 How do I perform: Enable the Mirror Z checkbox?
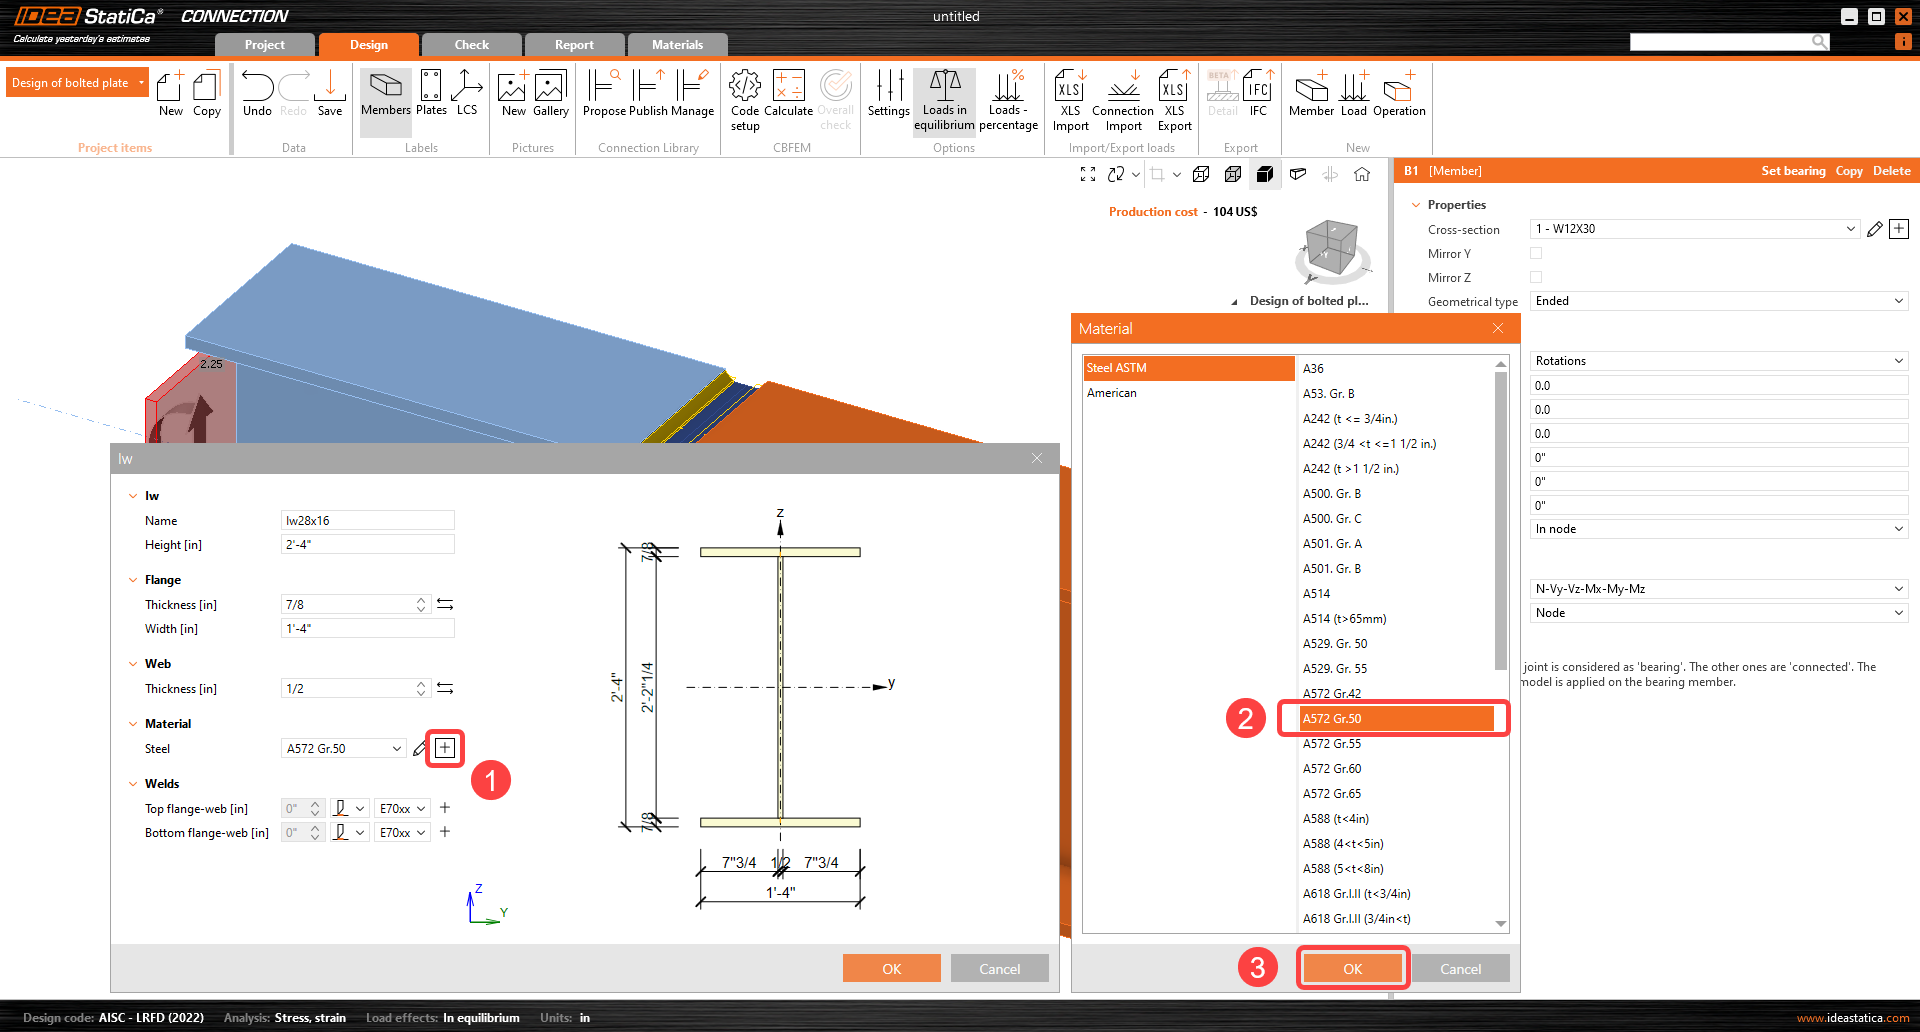coord(1536,278)
